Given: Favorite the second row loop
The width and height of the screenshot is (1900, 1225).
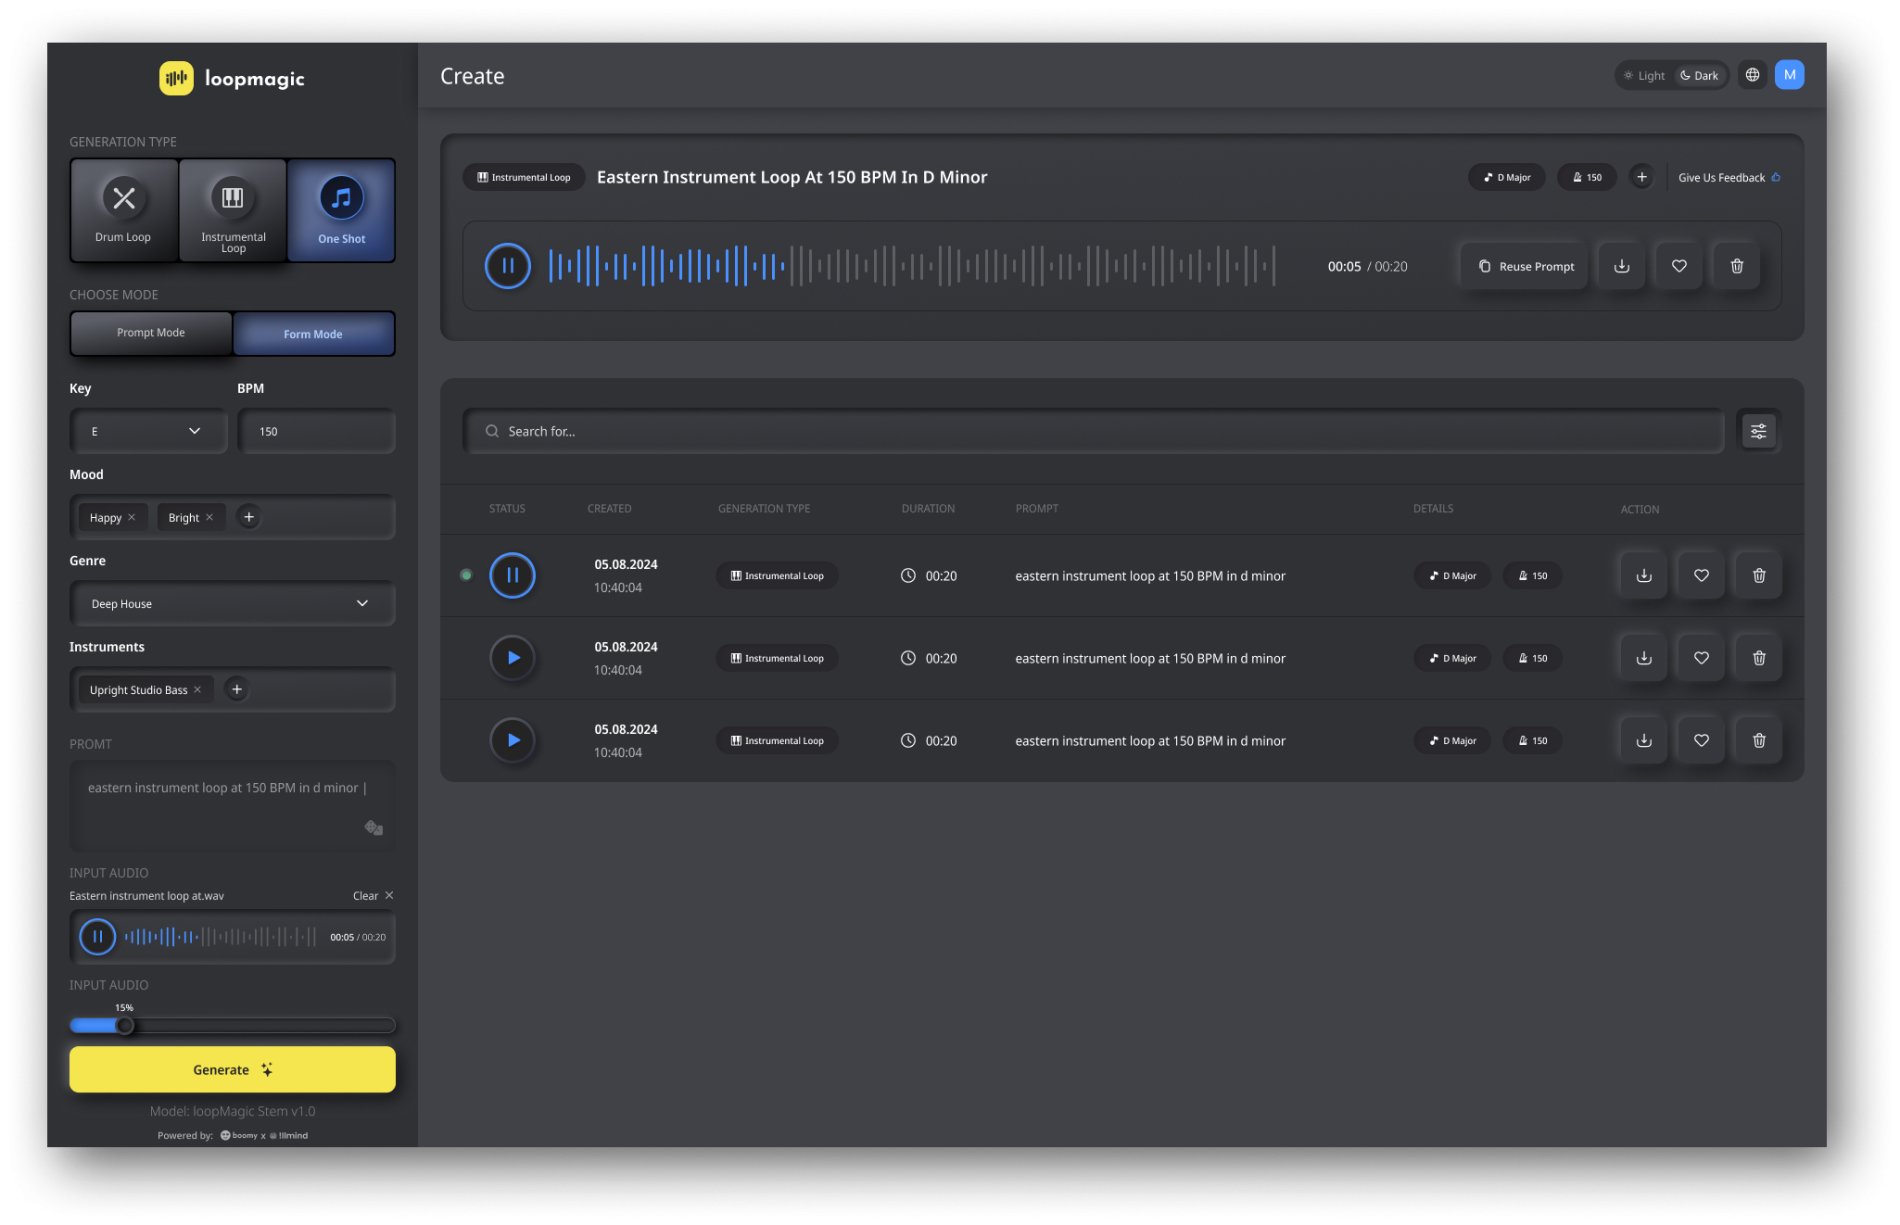Looking at the screenshot, I should (1701, 658).
